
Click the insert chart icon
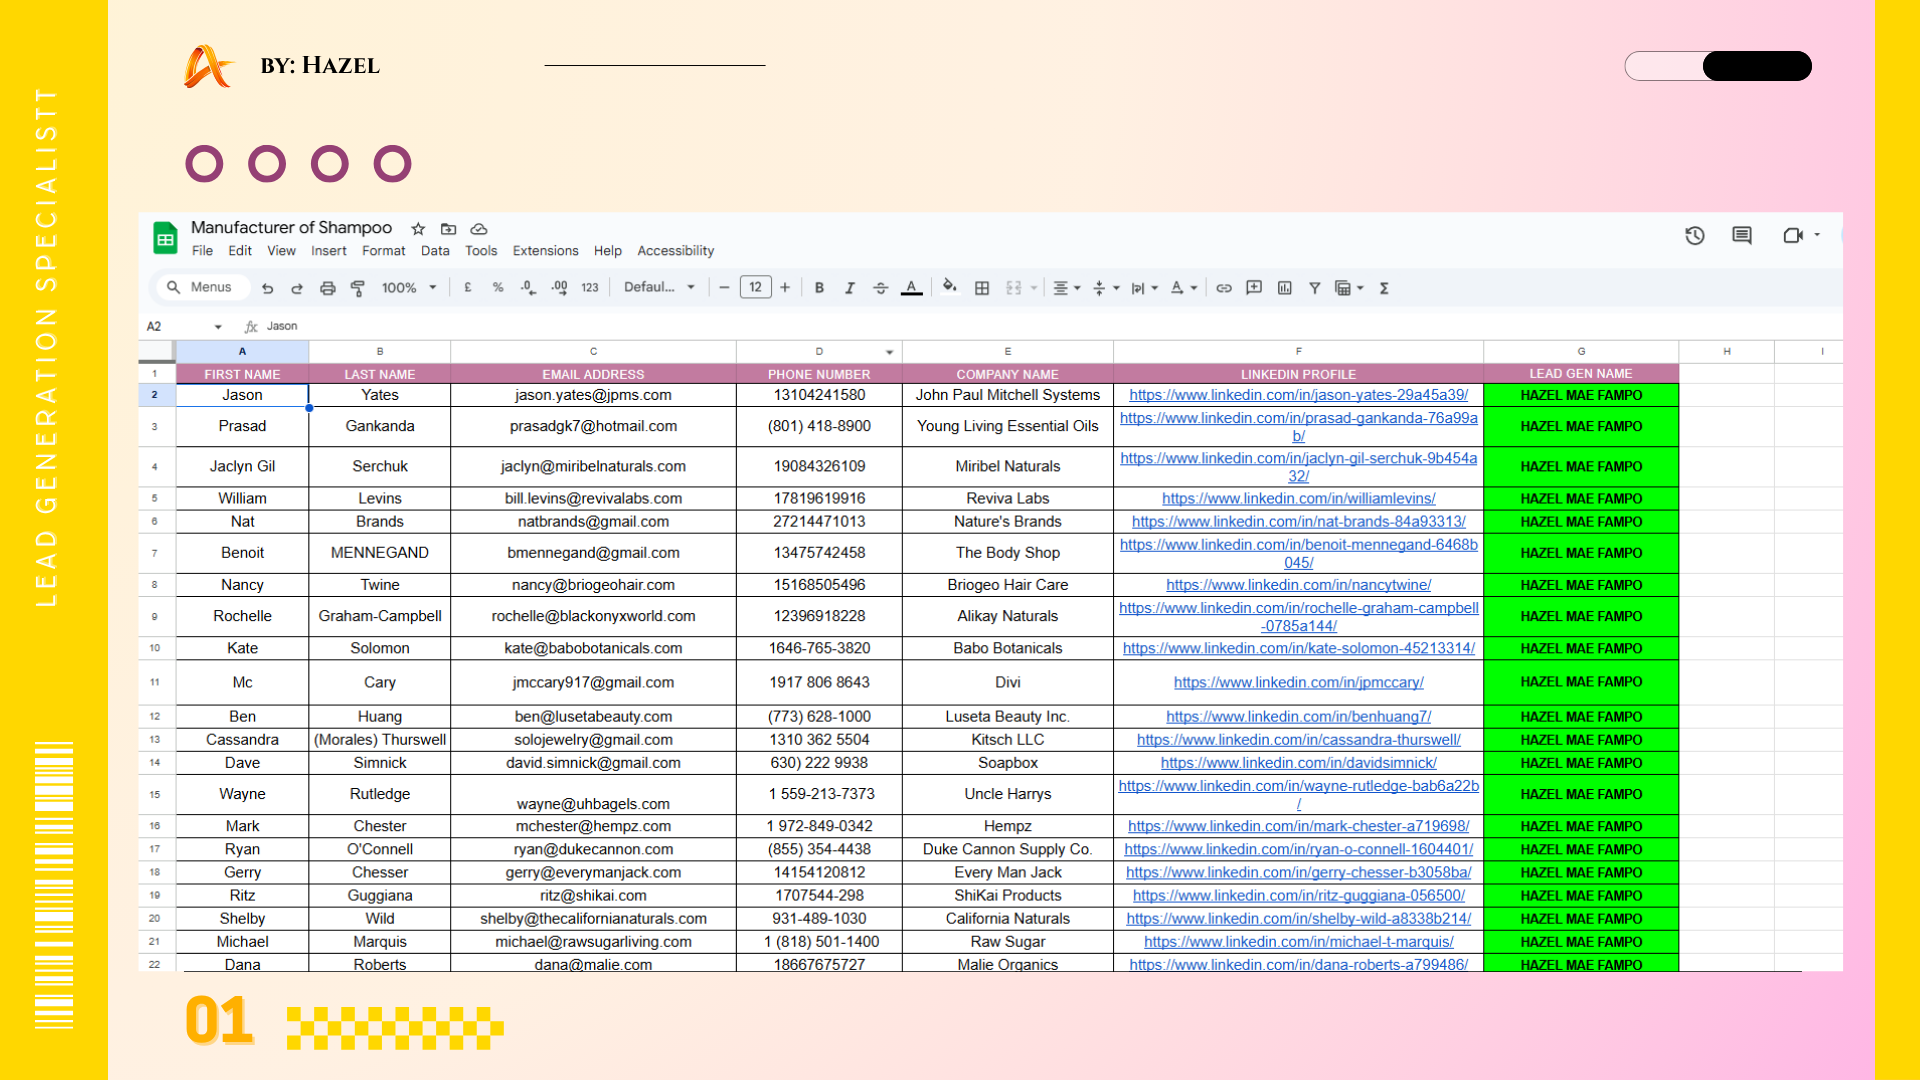point(1285,288)
